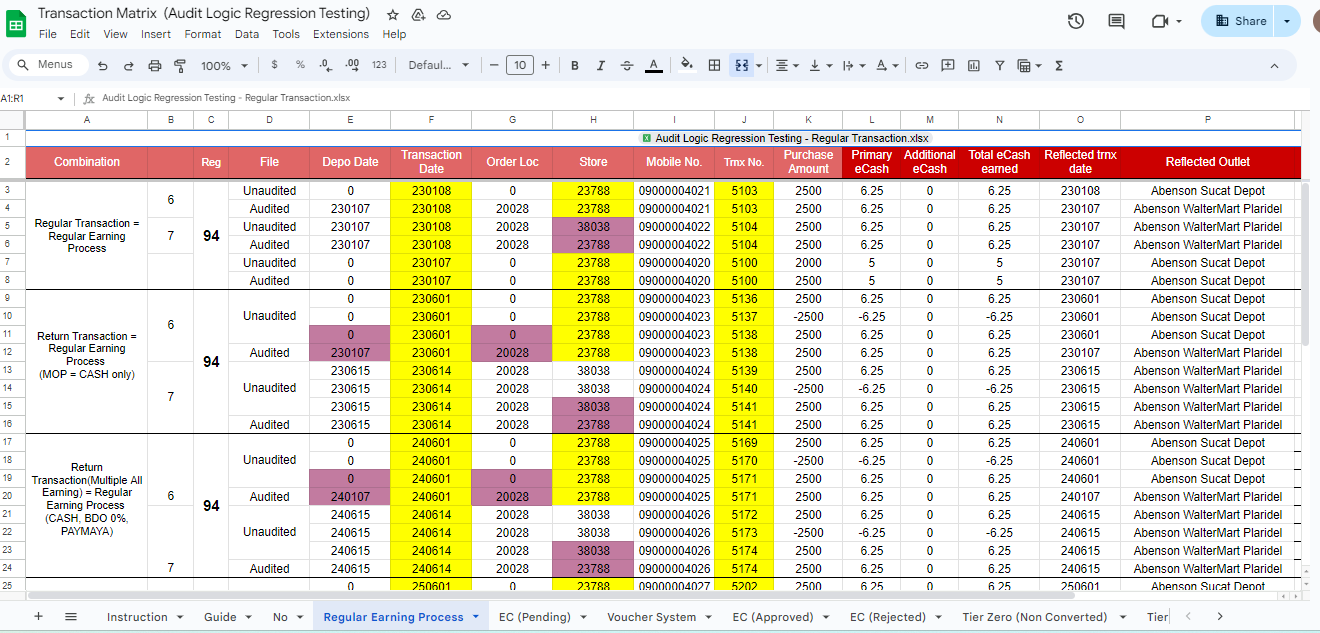Expand merge cells options arrow
The width and height of the screenshot is (1320, 633).
[x=759, y=65]
